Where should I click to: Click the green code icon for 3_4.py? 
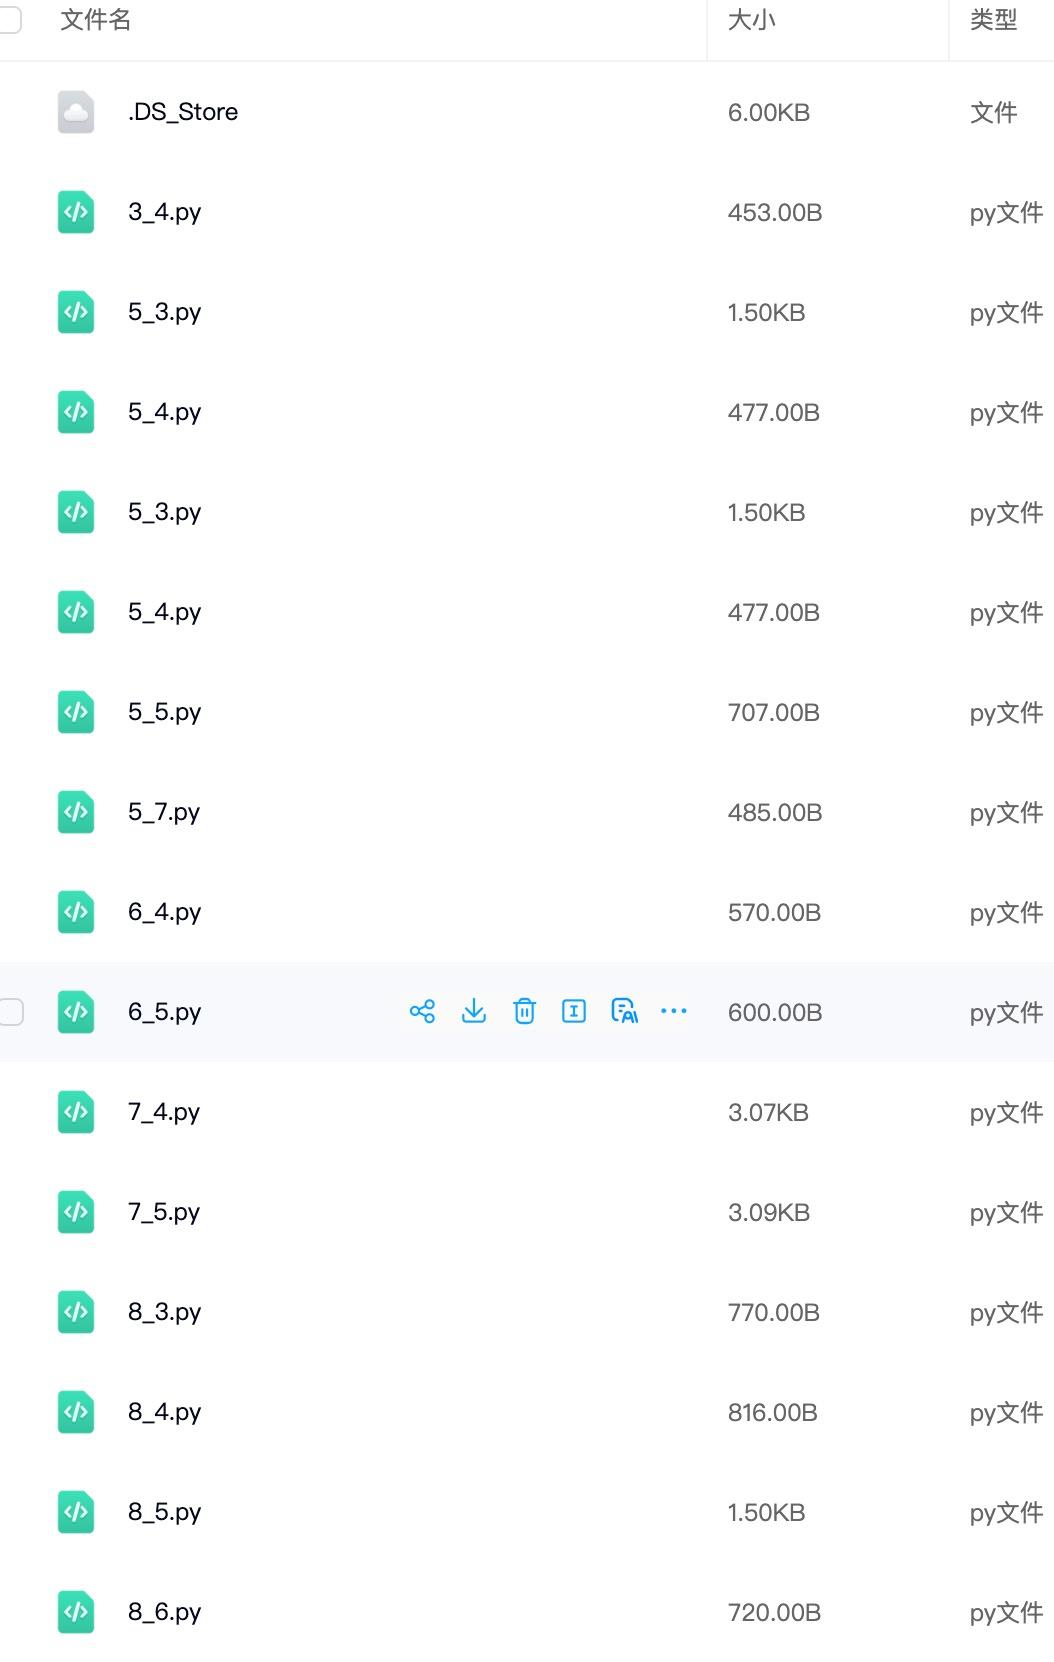[x=76, y=212]
